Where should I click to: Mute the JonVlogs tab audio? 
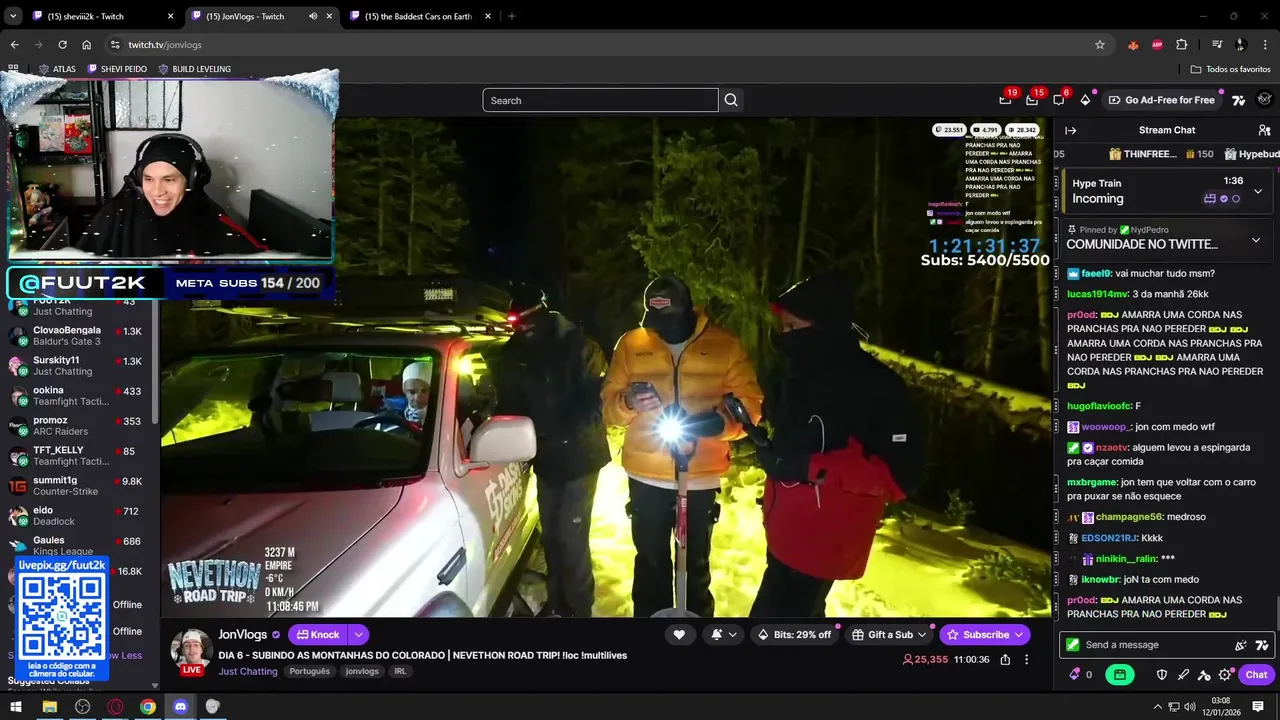313,16
